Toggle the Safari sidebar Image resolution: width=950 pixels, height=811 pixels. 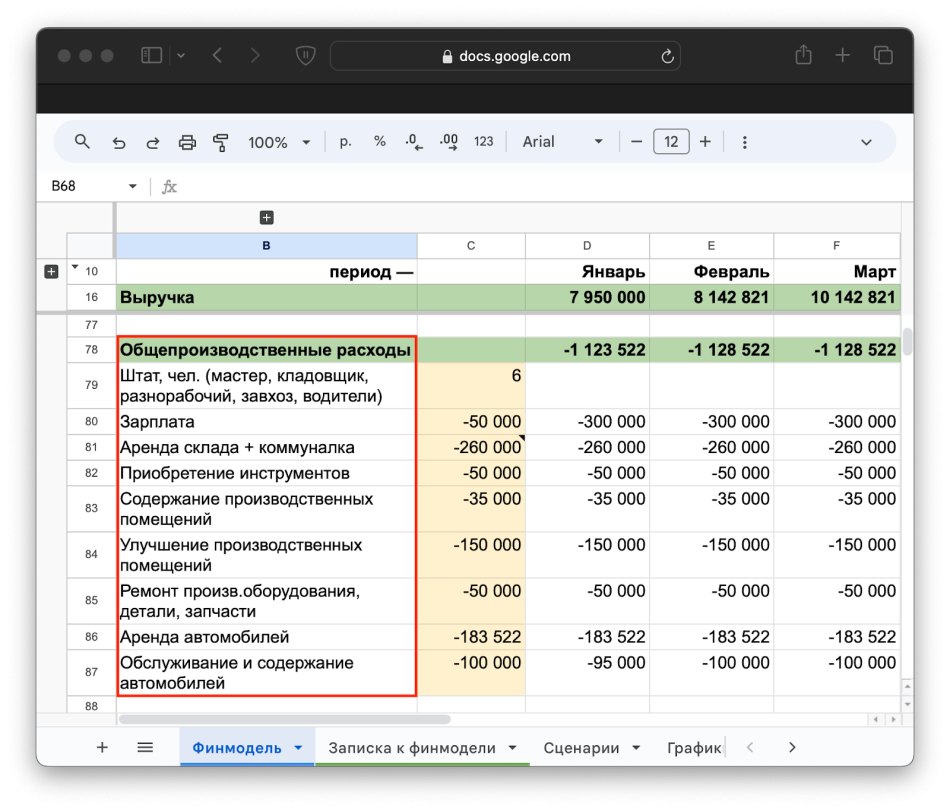point(151,56)
